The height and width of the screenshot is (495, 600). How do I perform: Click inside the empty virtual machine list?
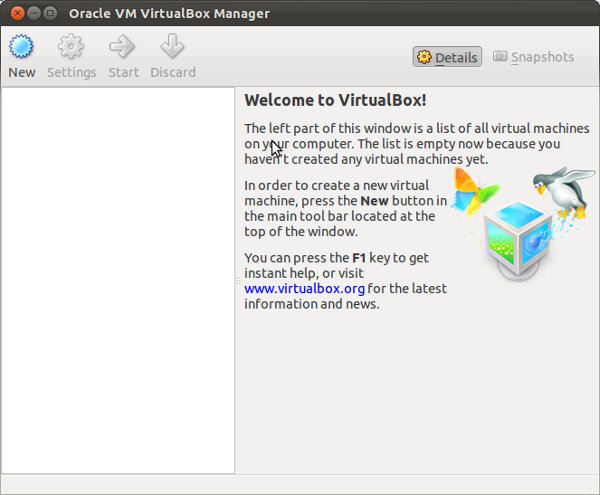(118, 280)
